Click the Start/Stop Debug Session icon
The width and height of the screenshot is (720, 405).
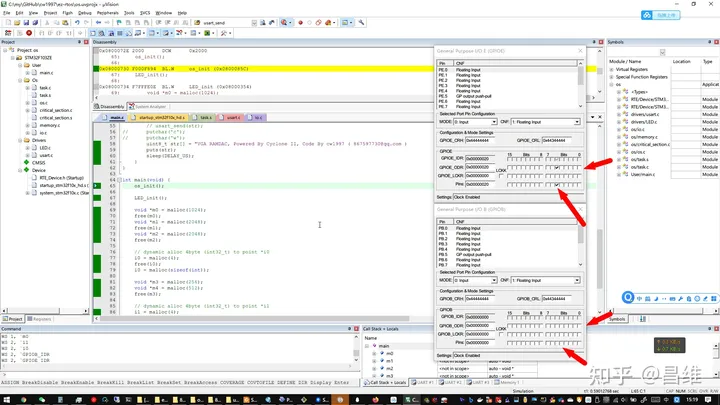click(x=284, y=22)
